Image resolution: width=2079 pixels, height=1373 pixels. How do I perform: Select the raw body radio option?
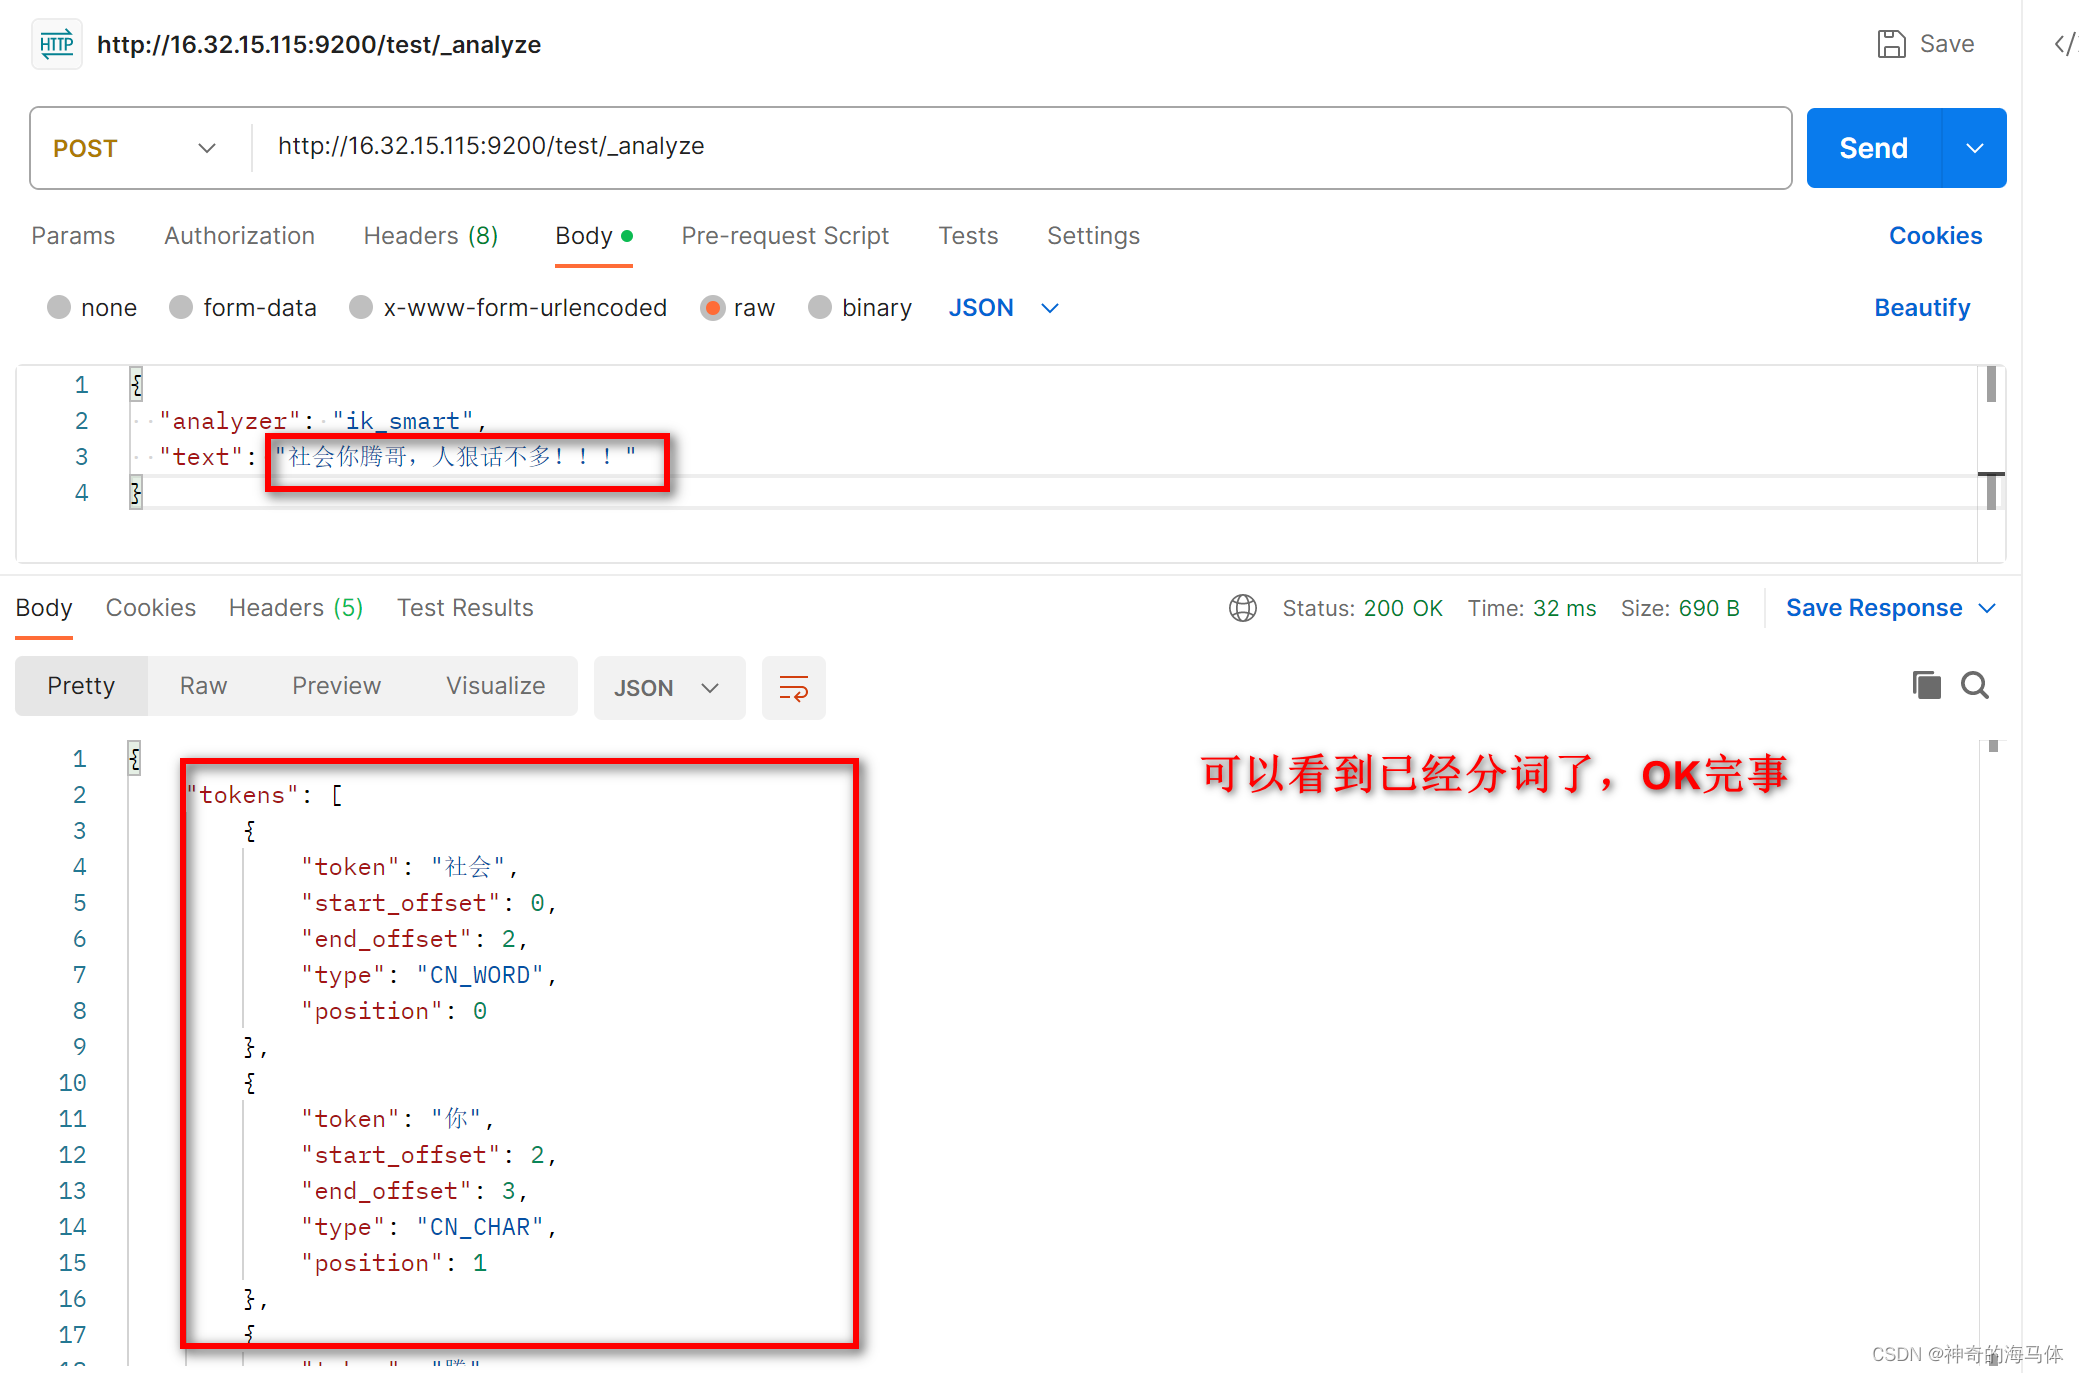click(x=712, y=307)
